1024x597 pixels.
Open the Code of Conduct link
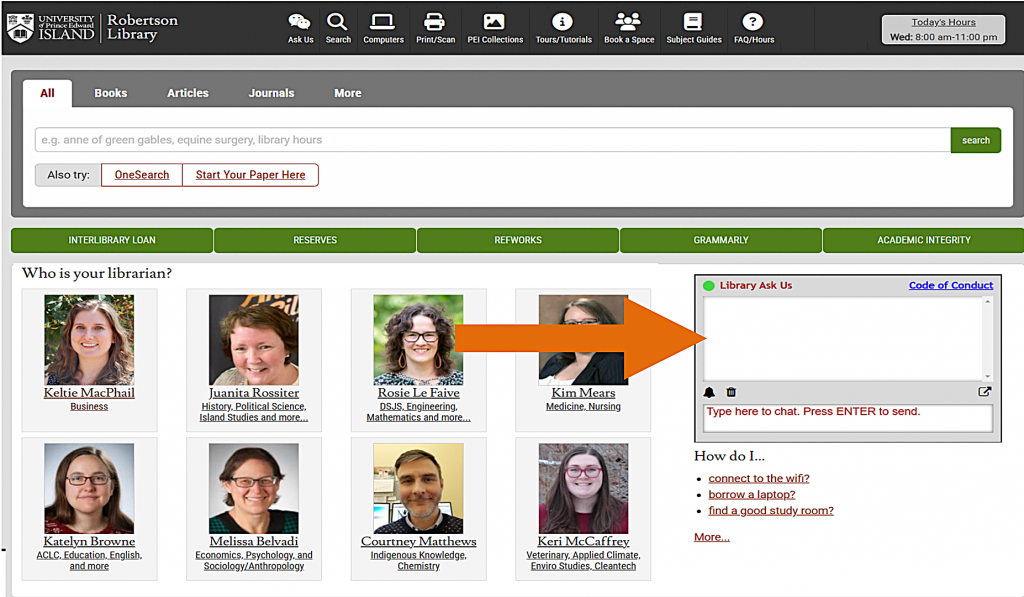[950, 285]
